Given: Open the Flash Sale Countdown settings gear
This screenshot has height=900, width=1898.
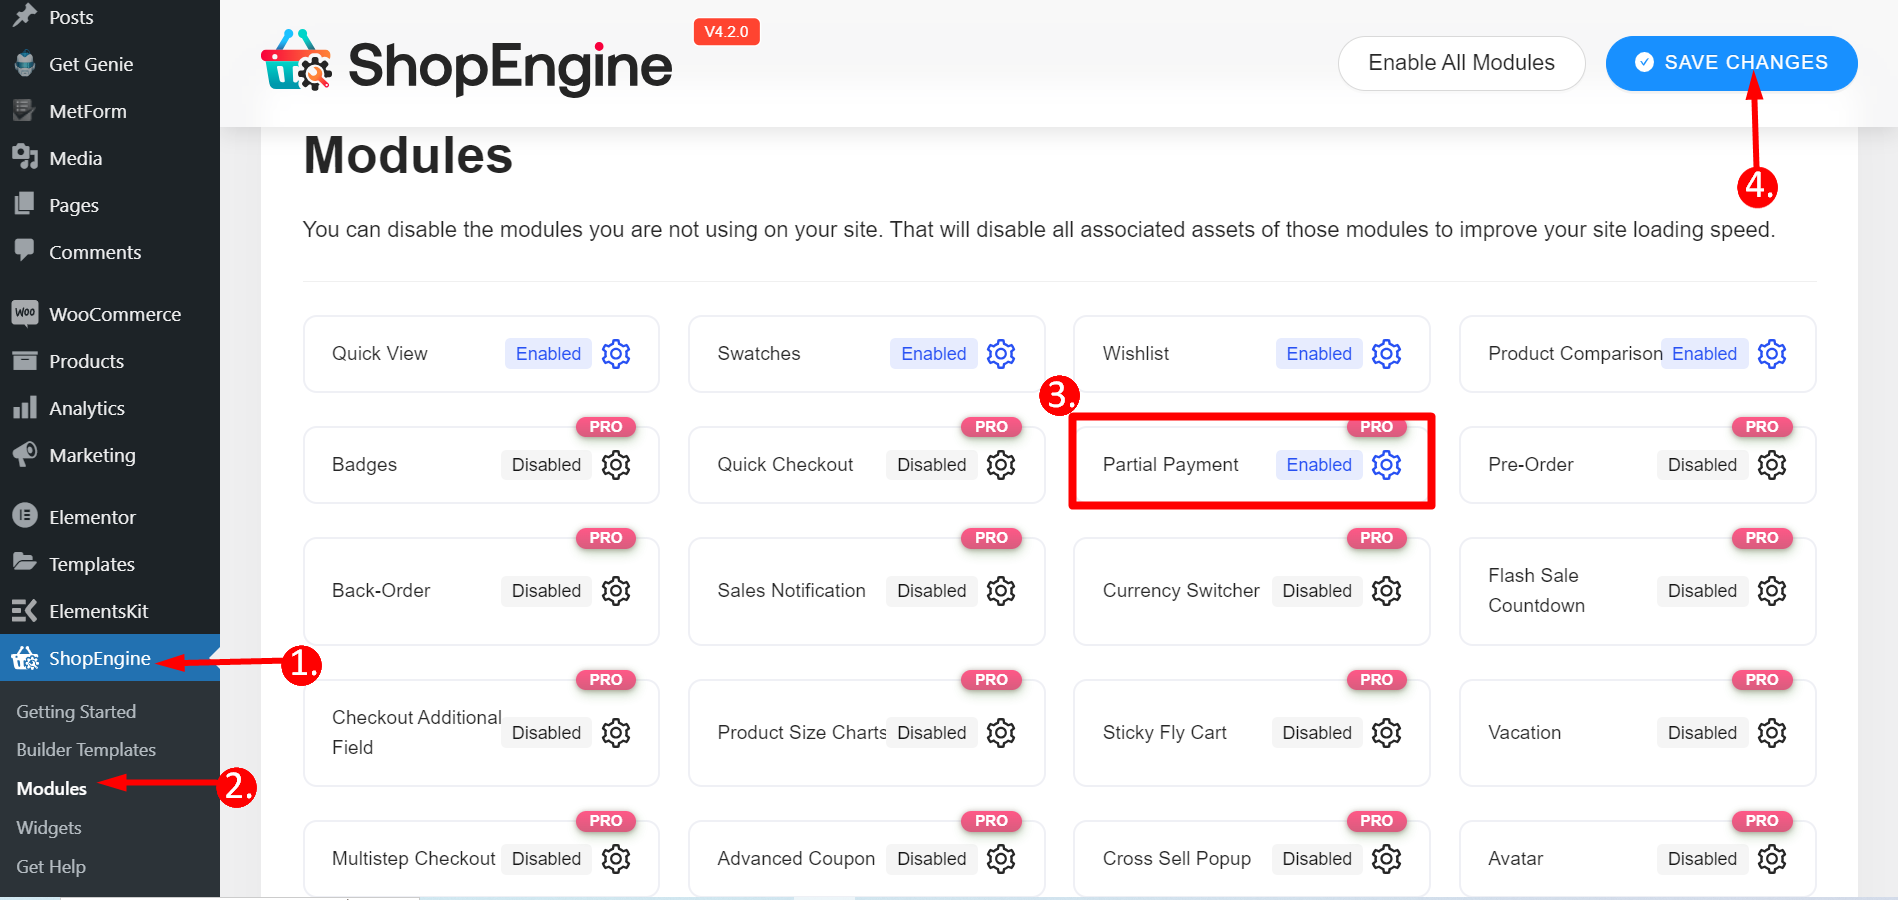Looking at the screenshot, I should pyautogui.click(x=1771, y=590).
